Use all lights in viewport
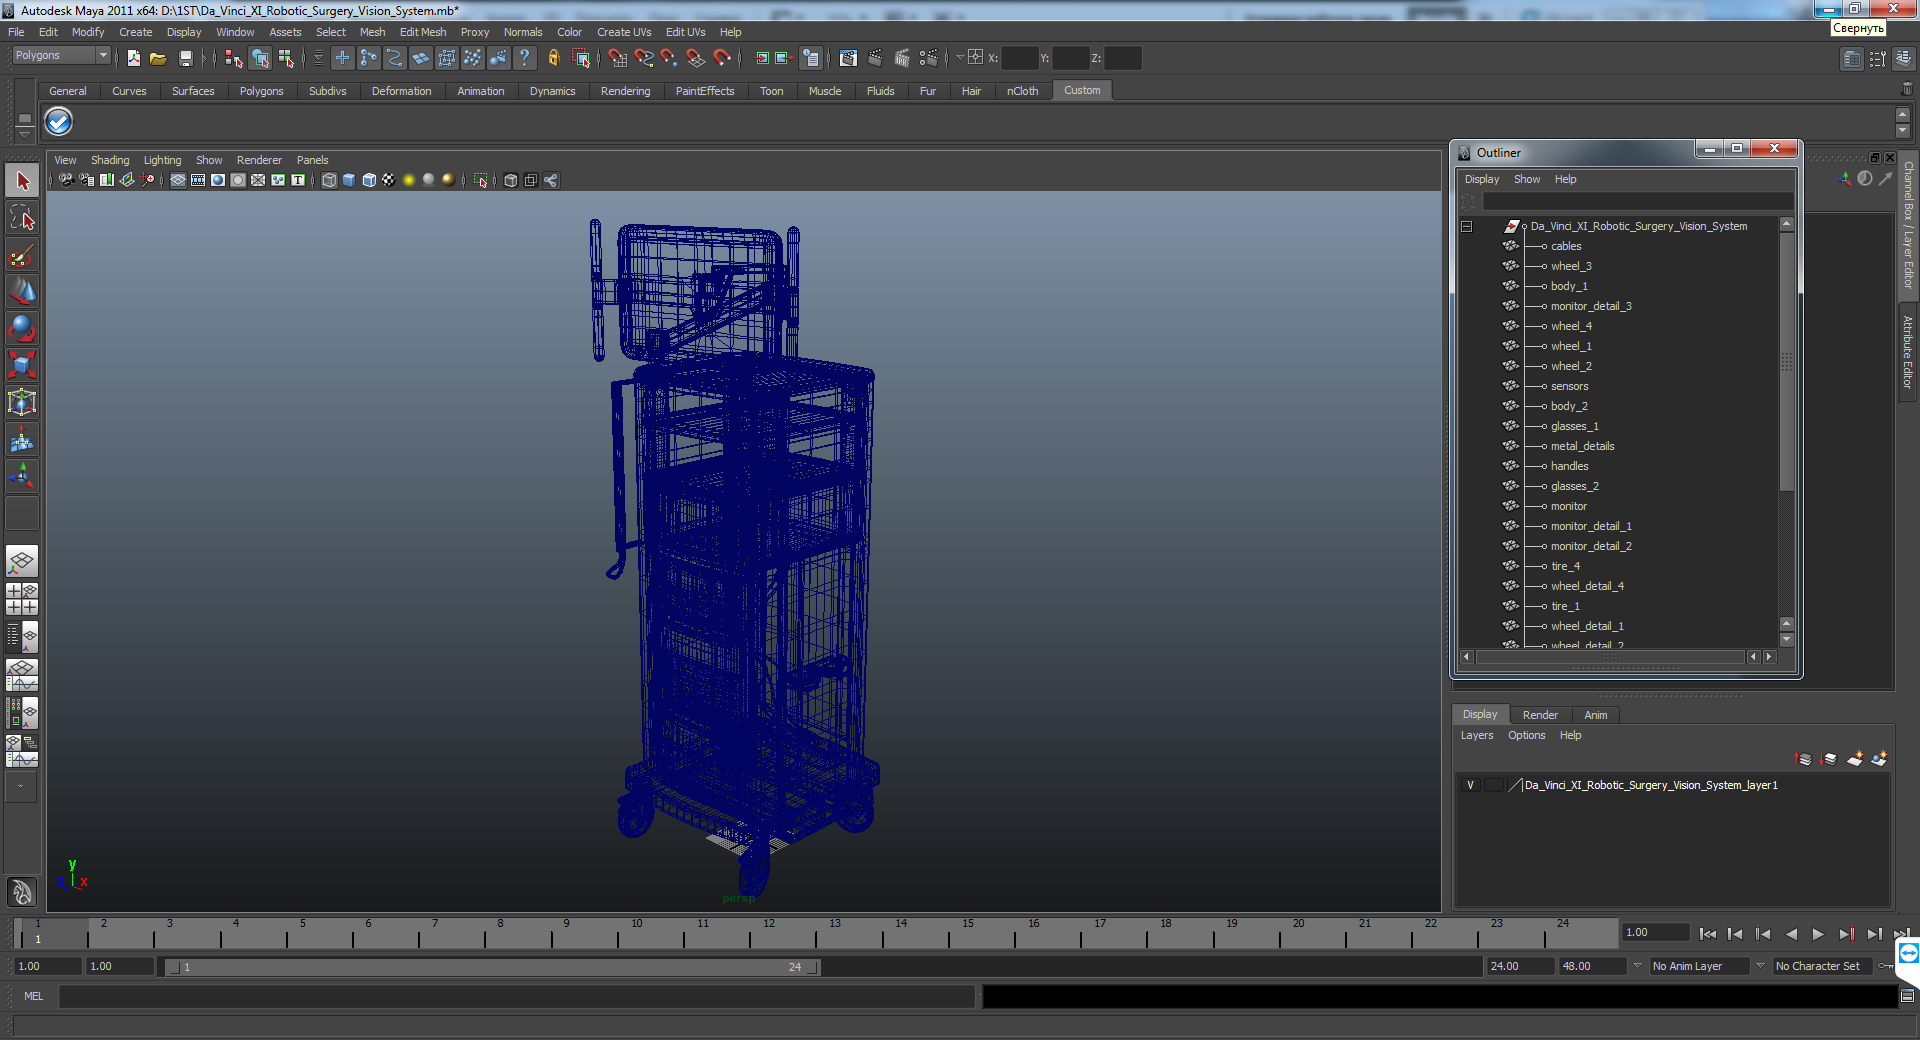Viewport: 1920px width, 1040px height. coord(409,180)
